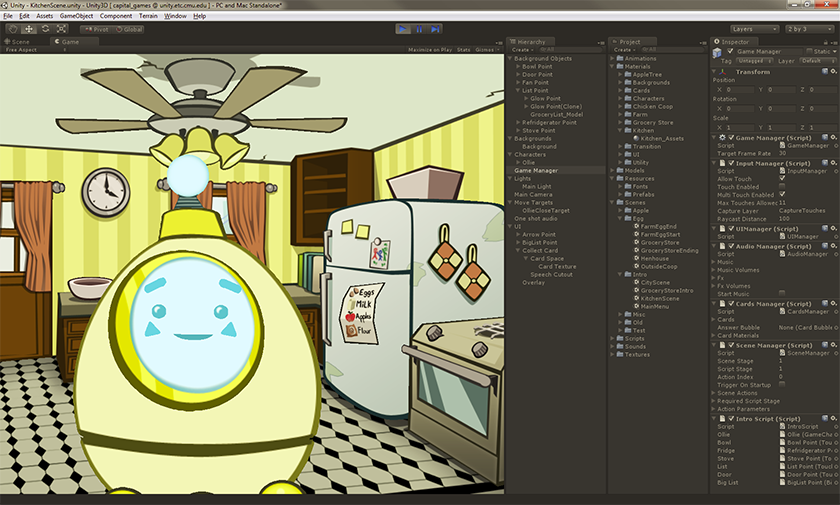Select Main Camera in Hierarchy
The width and height of the screenshot is (840, 505).
tap(533, 194)
